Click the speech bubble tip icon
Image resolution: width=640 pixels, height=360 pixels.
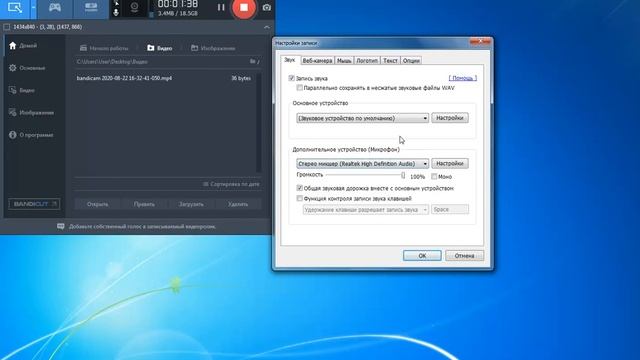click(x=60, y=227)
